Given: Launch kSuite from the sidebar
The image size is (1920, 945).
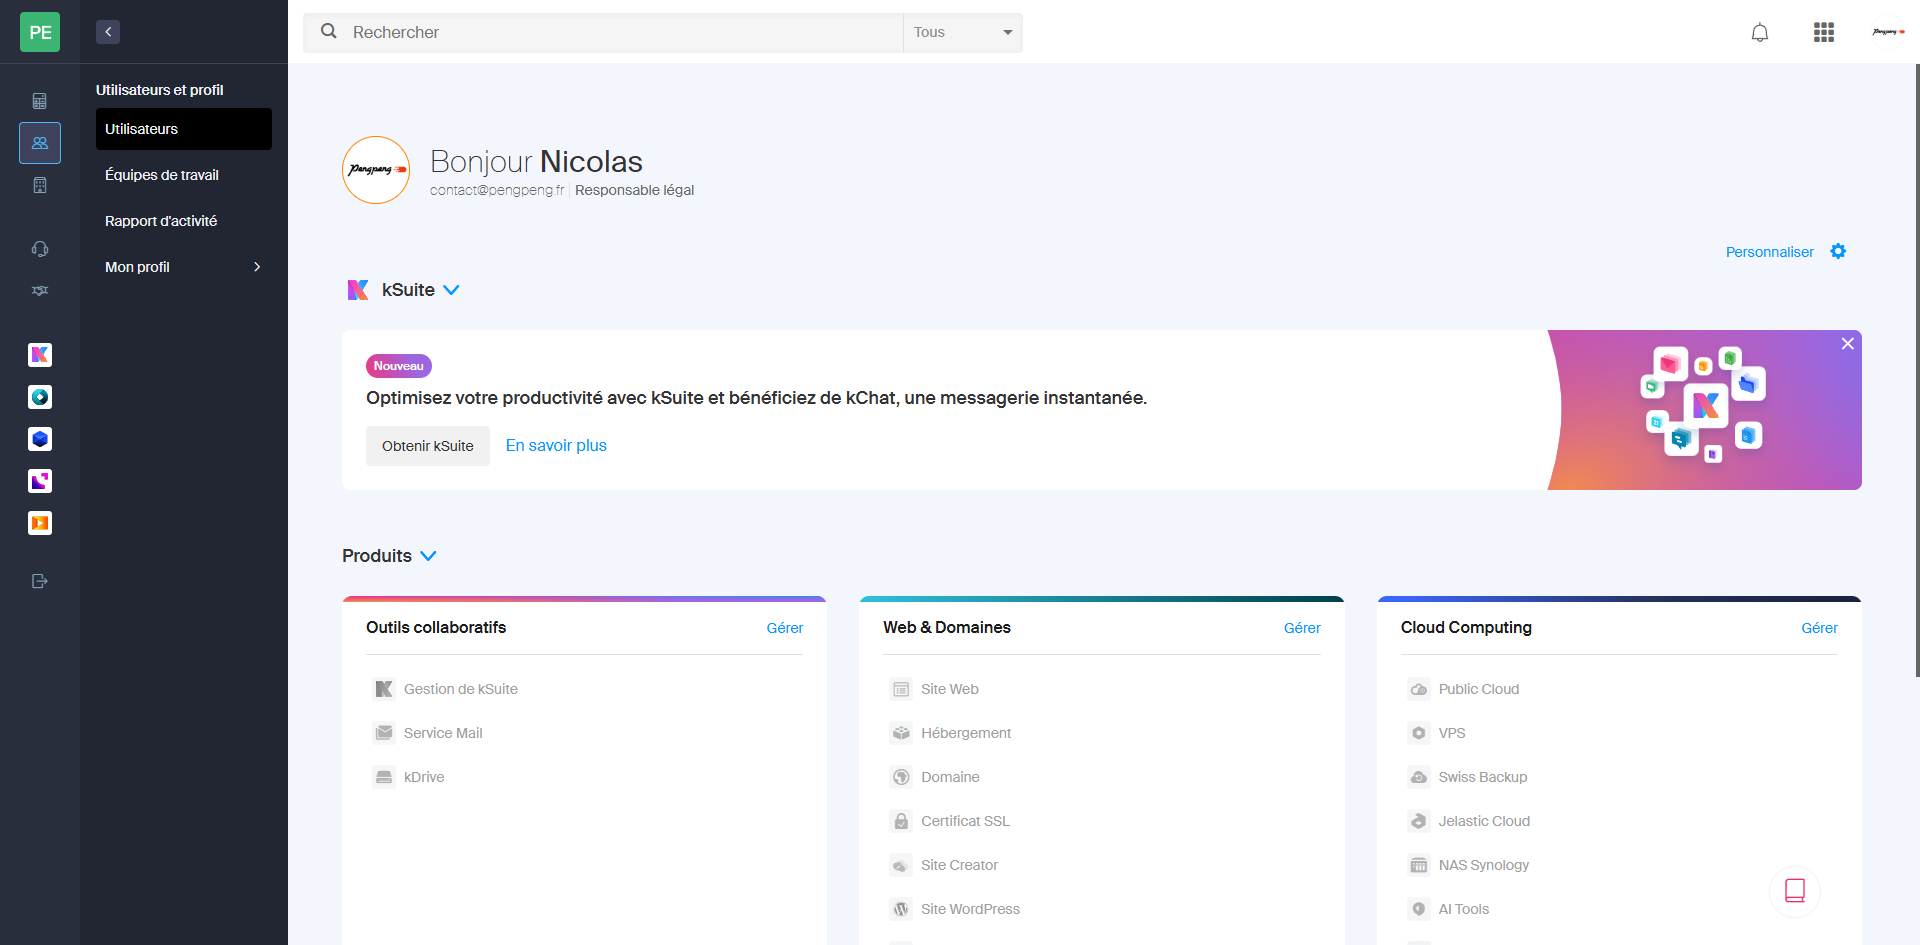Looking at the screenshot, I should [40, 355].
